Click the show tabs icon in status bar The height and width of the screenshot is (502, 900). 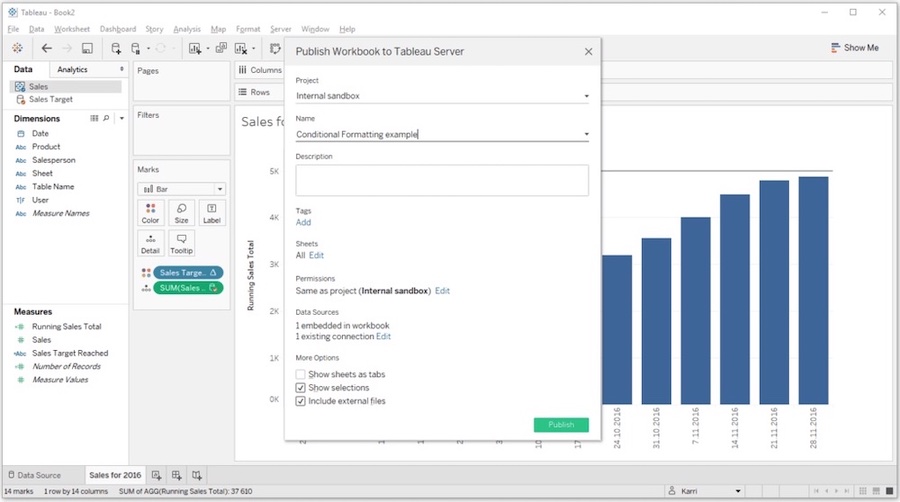[889, 491]
